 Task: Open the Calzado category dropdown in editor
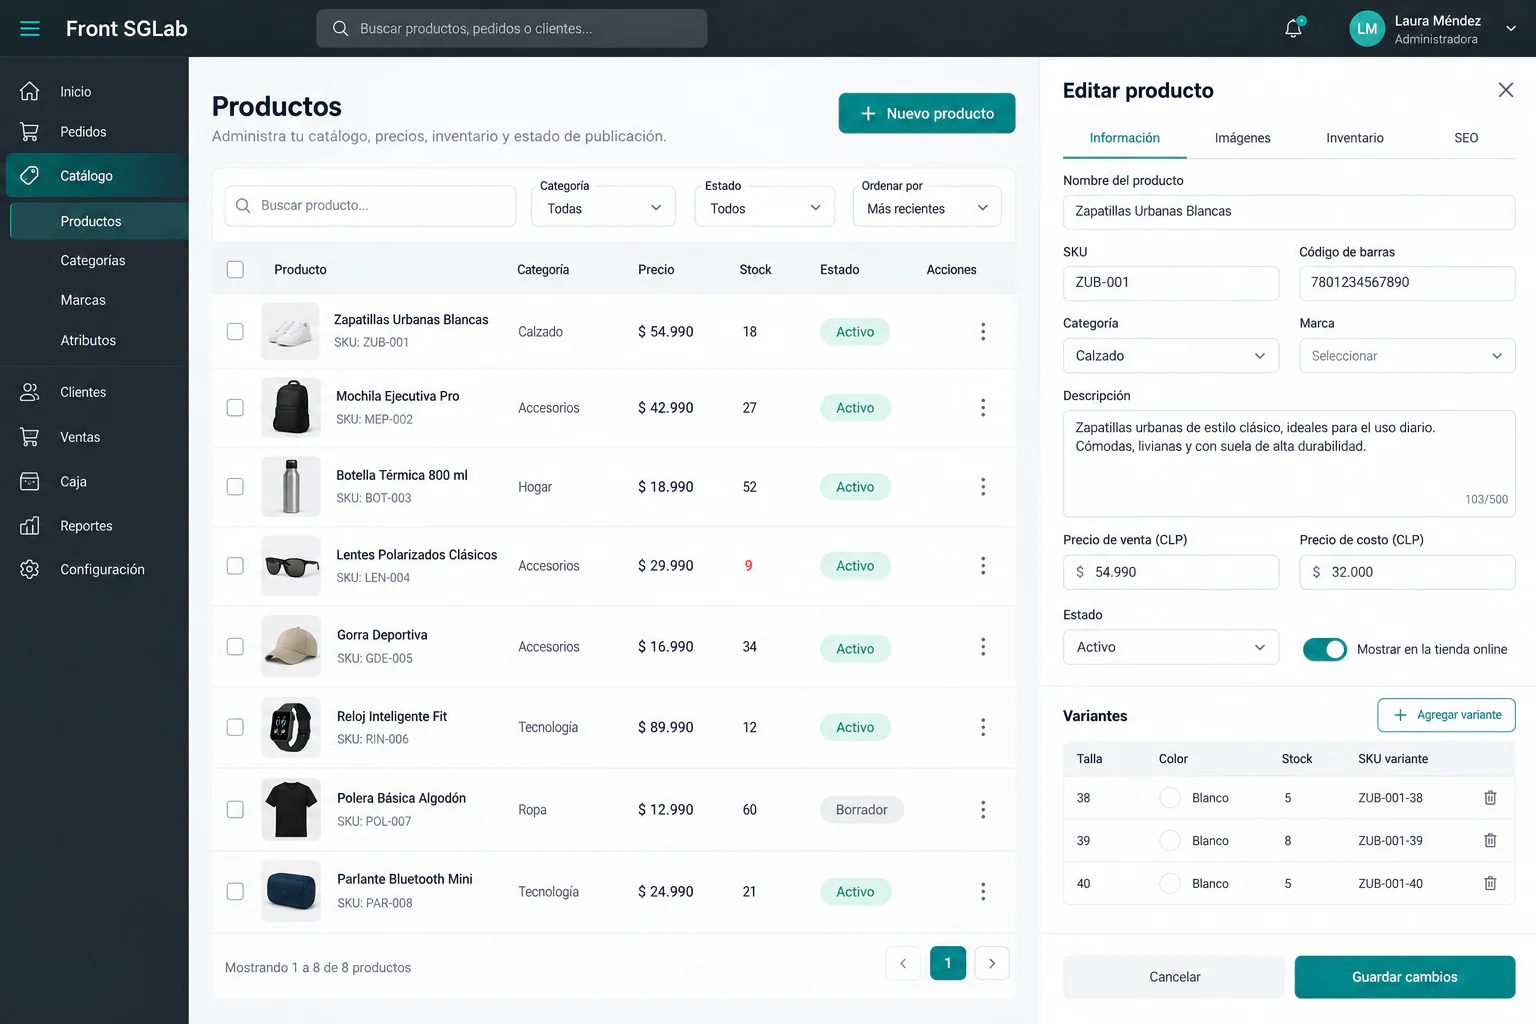tap(1171, 356)
